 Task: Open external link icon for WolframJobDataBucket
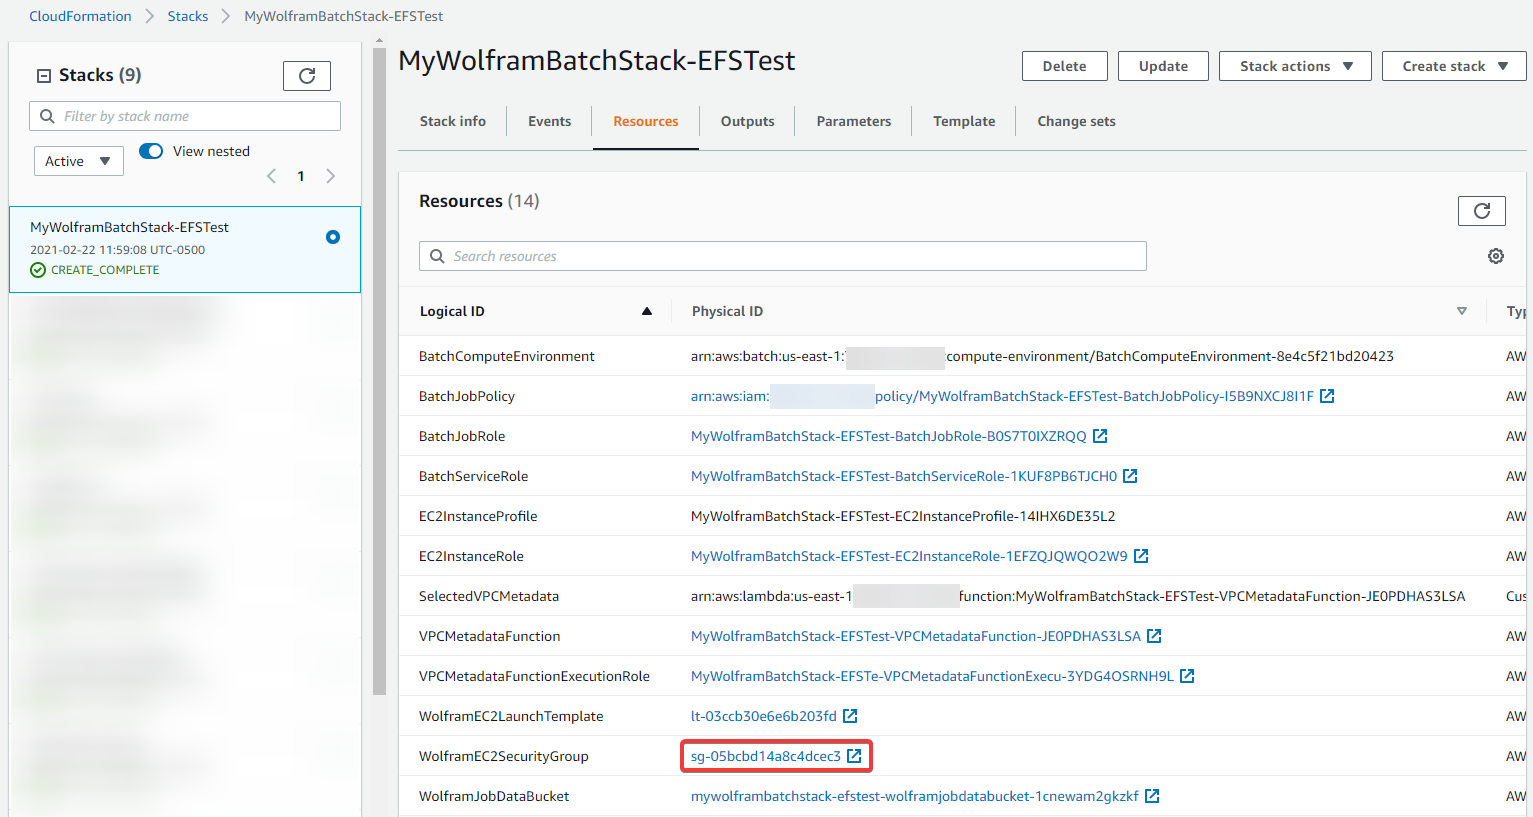click(1152, 796)
